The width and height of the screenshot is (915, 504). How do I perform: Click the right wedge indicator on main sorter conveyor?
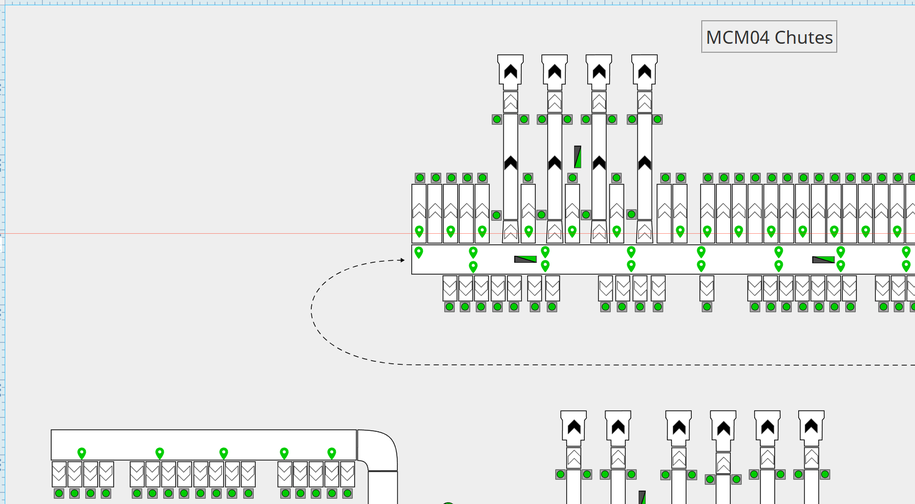[823, 260]
